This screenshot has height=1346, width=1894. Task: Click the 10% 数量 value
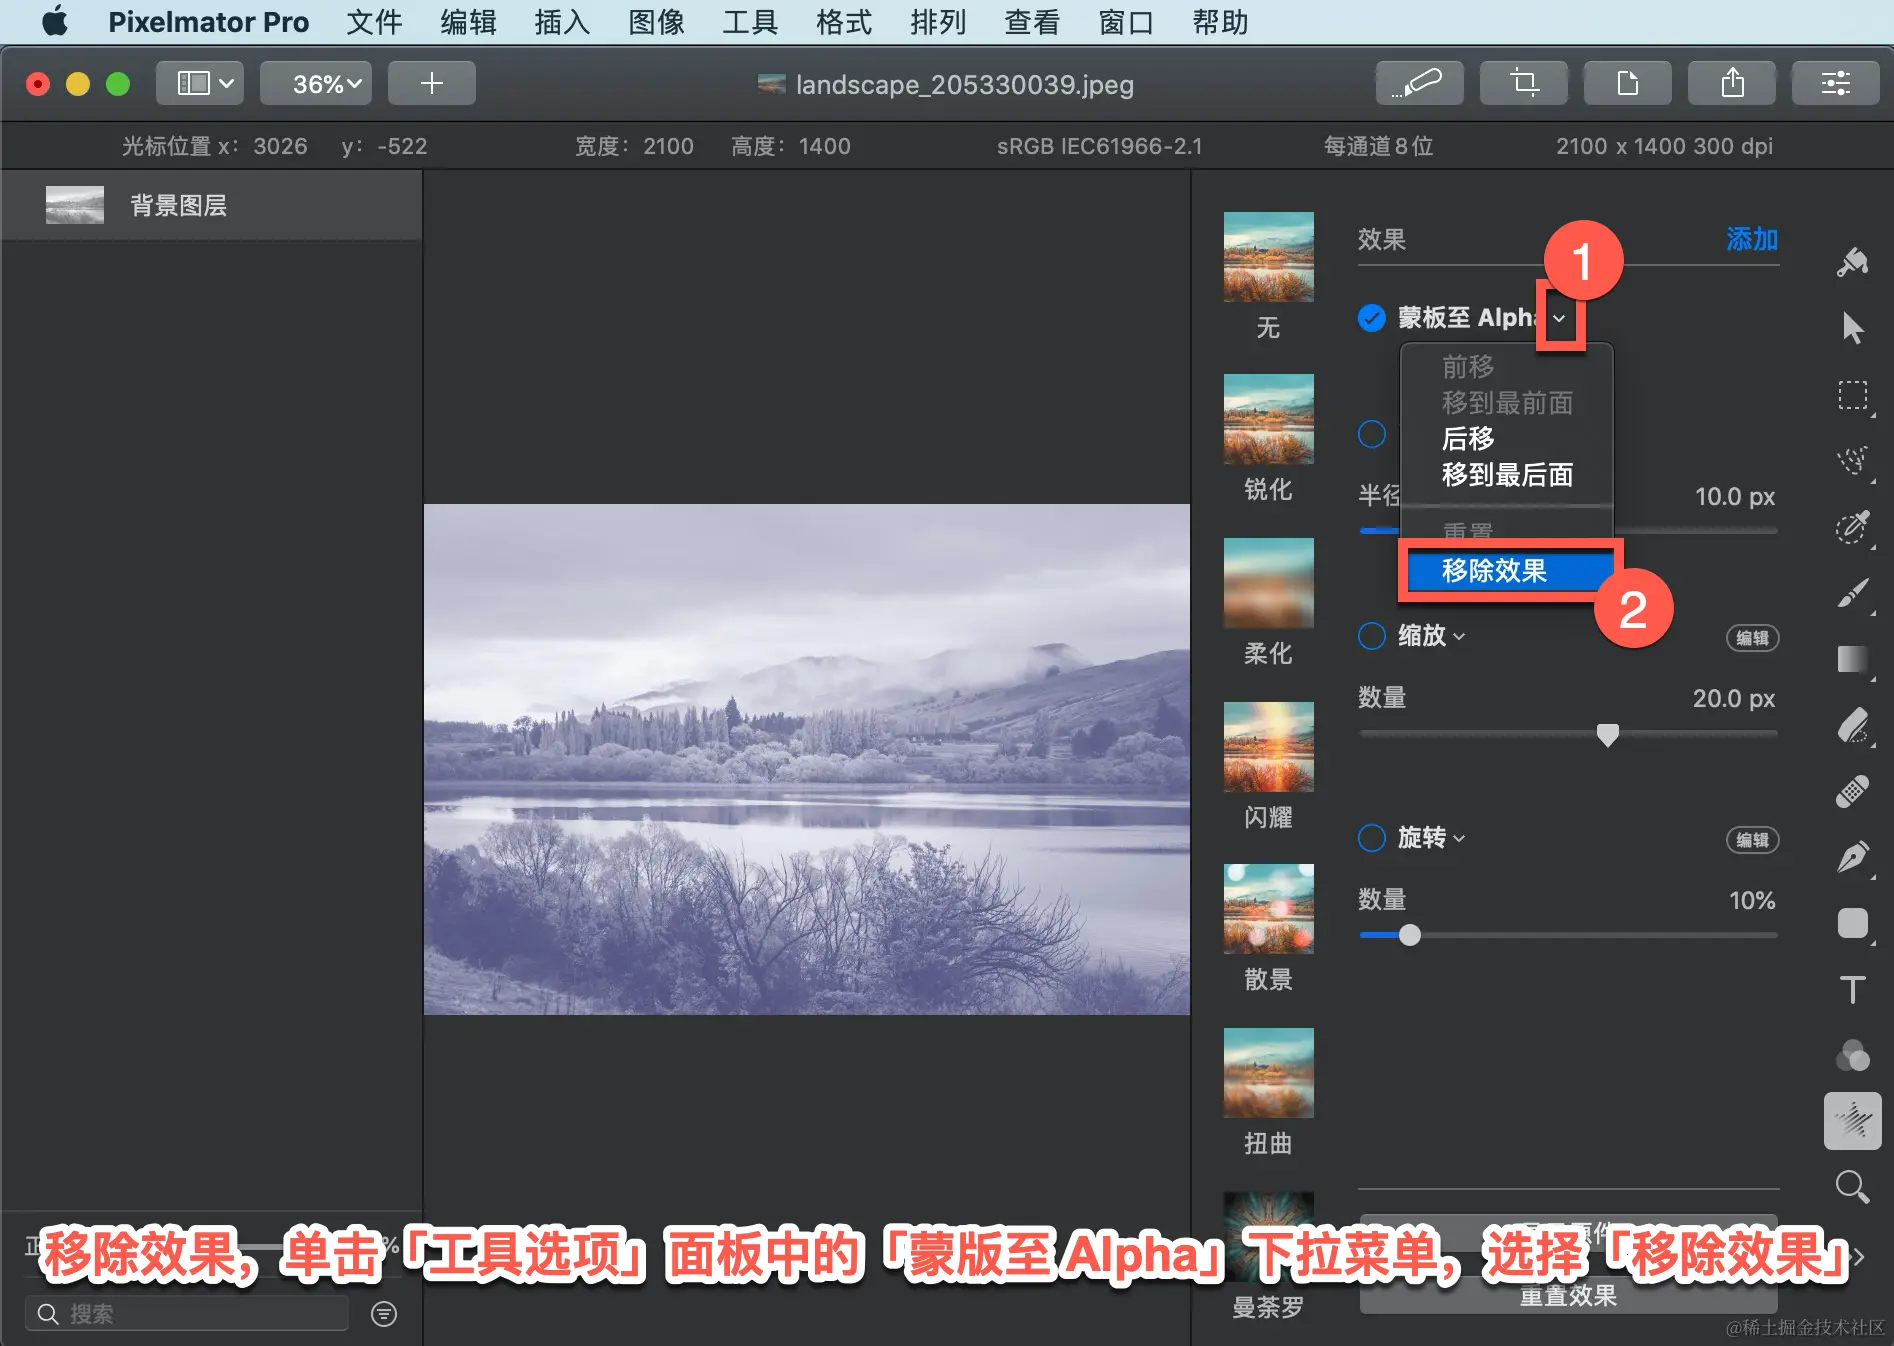(x=1752, y=900)
